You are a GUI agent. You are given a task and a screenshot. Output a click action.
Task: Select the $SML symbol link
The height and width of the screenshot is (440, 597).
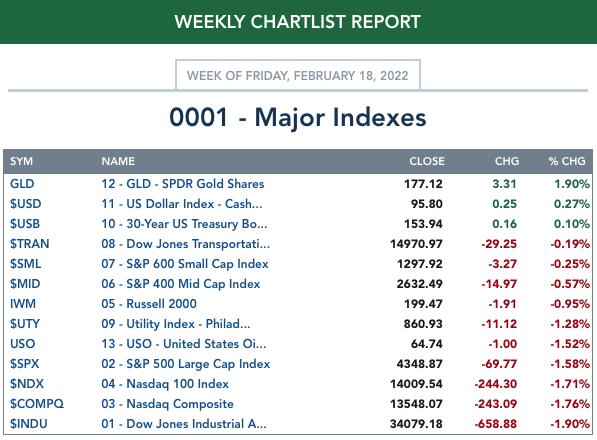coord(26,264)
